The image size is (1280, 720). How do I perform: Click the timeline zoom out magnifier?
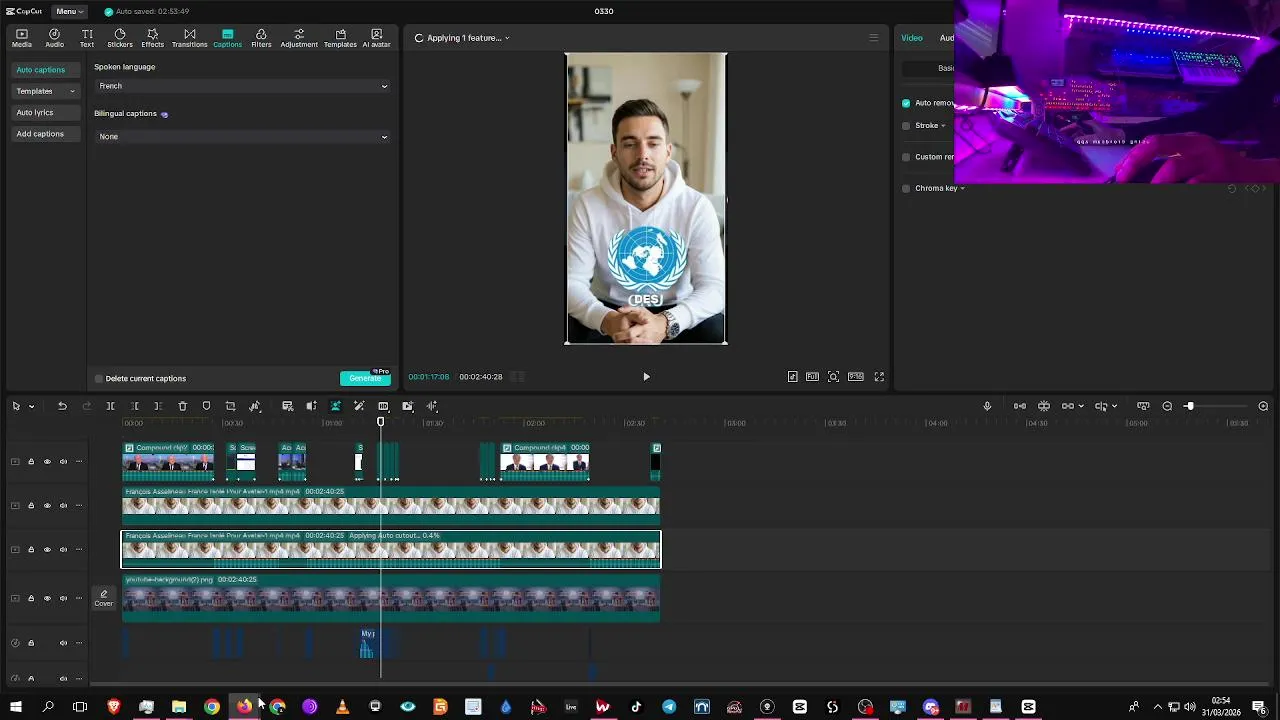coord(1167,406)
